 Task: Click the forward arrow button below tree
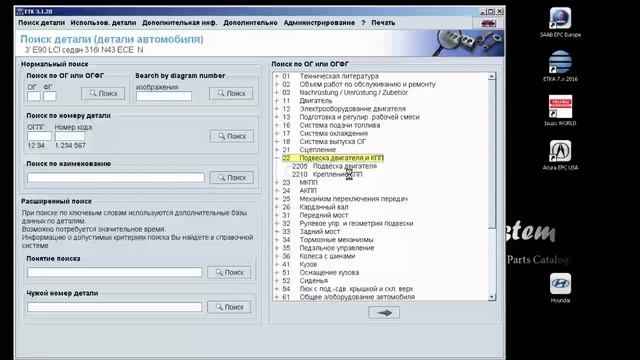click(384, 313)
